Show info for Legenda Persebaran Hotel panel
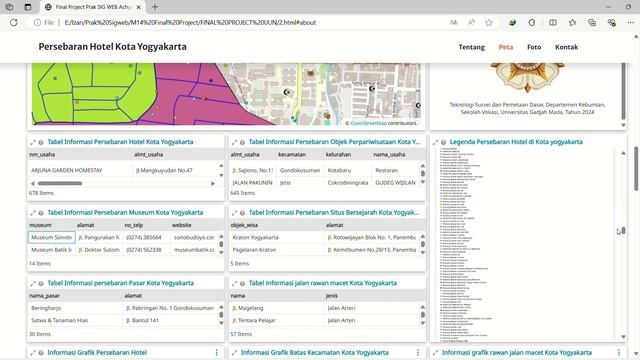This screenshot has width=640, height=360. pos(443,142)
